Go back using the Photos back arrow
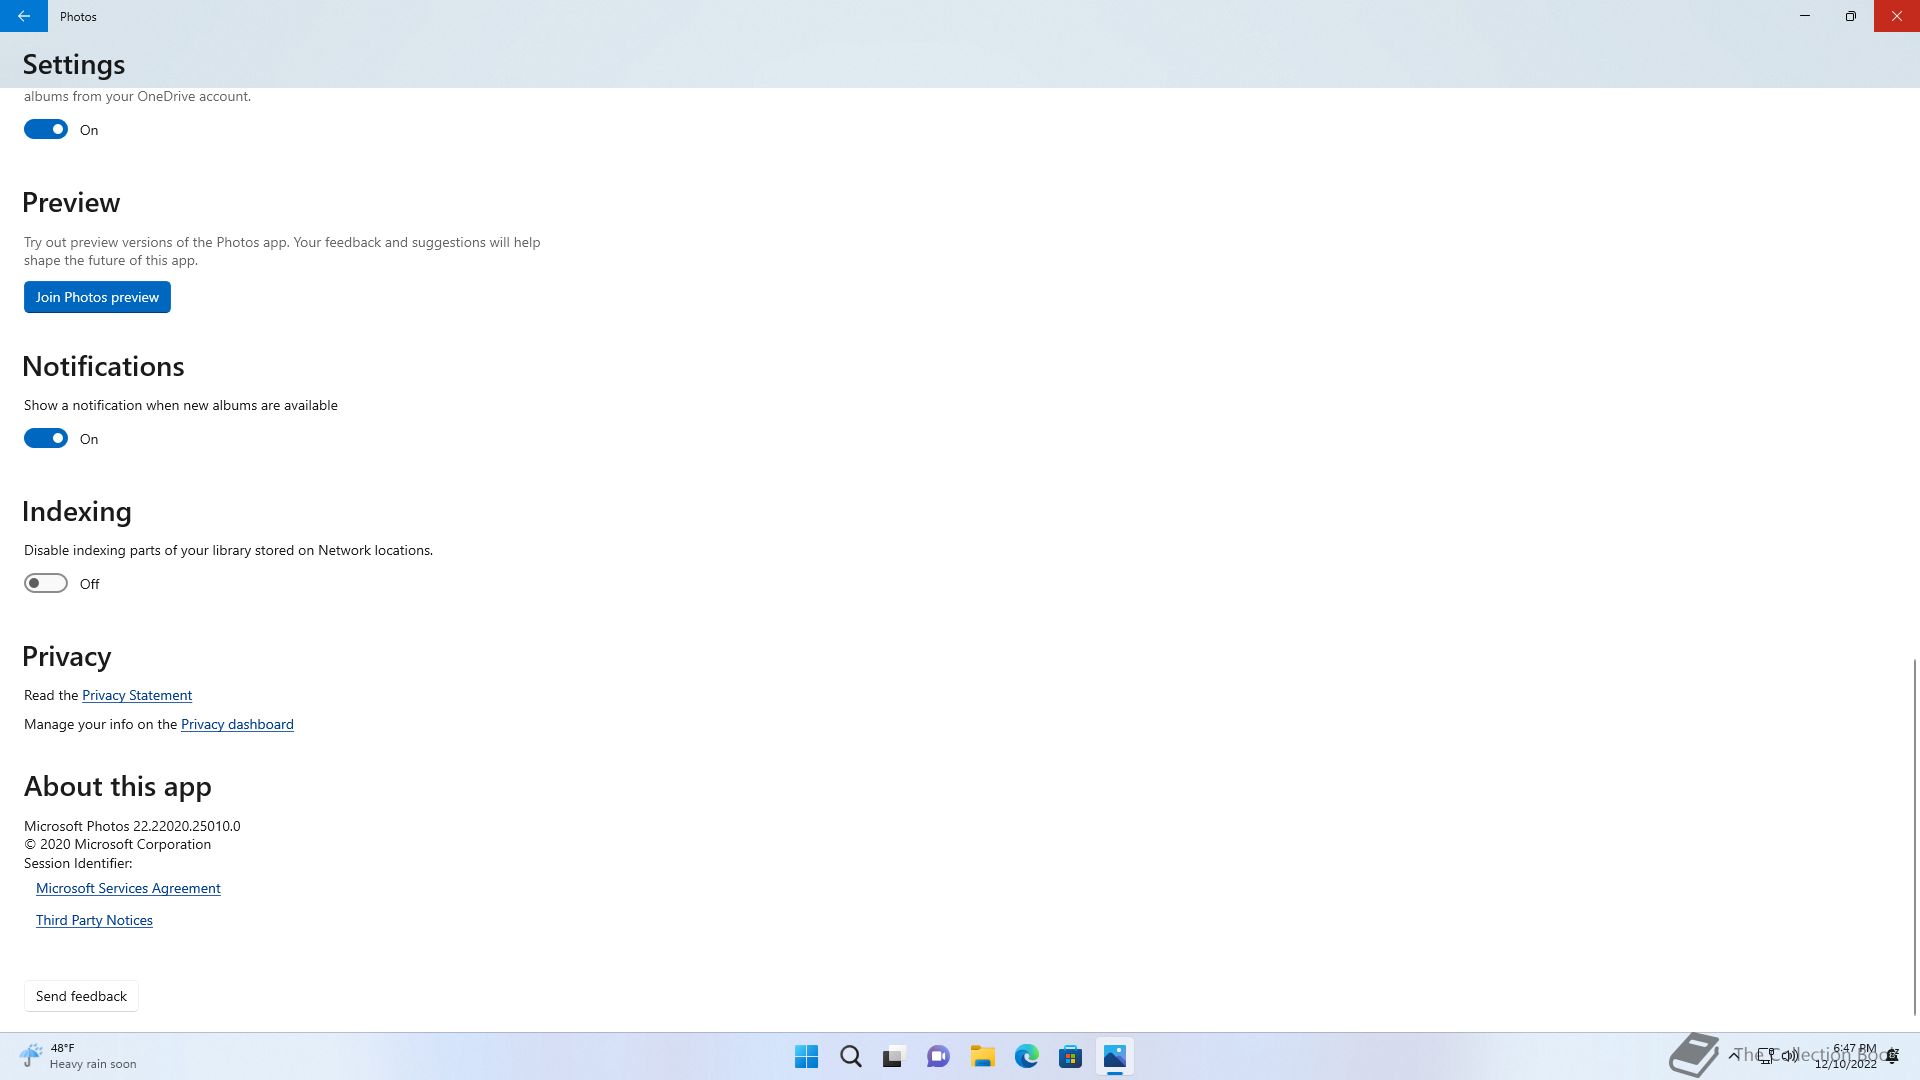 pyautogui.click(x=24, y=16)
